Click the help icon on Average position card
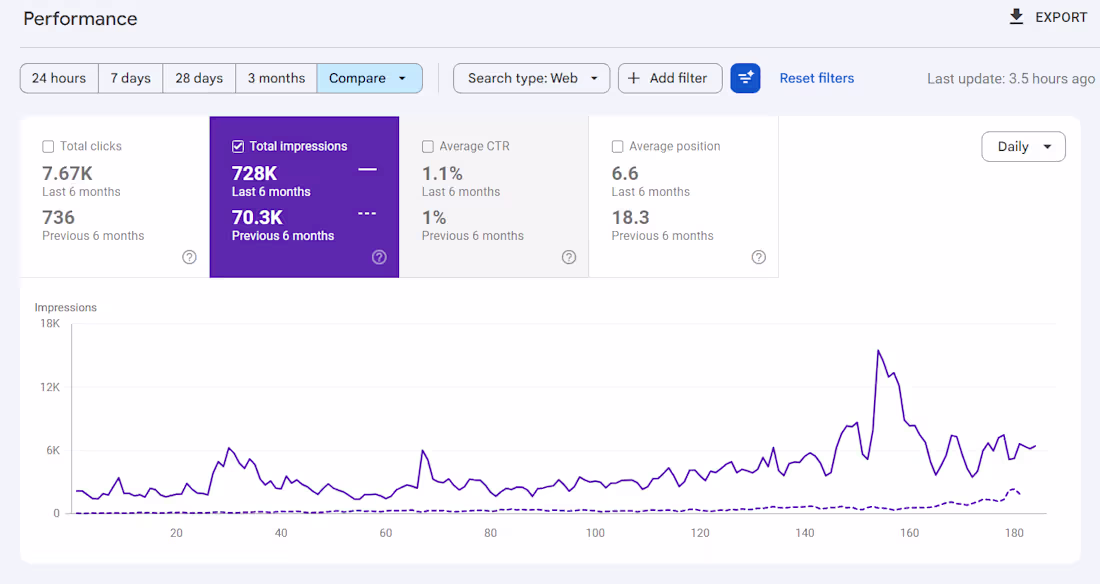 click(758, 257)
